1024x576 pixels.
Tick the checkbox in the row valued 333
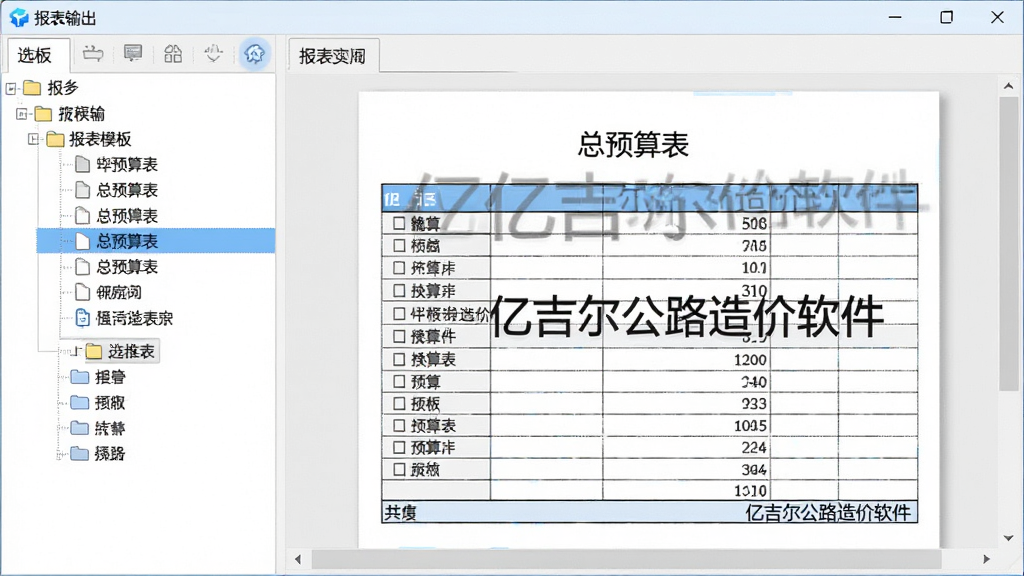pos(399,404)
